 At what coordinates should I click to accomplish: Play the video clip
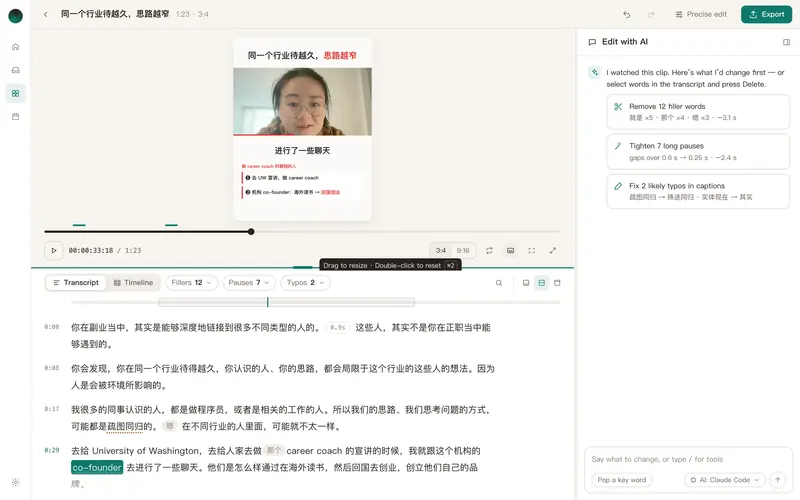click(54, 251)
